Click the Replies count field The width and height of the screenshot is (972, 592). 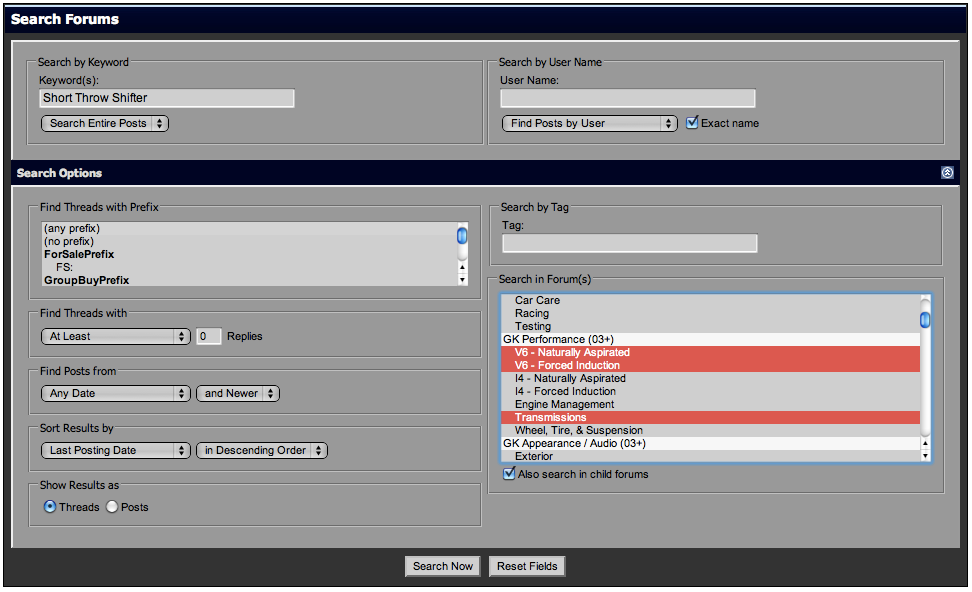209,336
